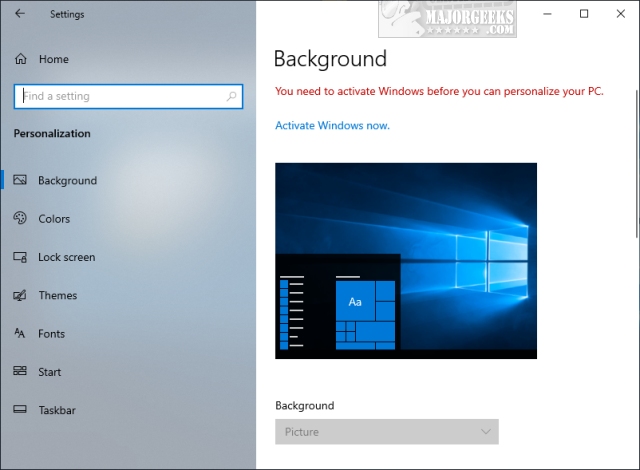Click the vertical scrollbar on the right
This screenshot has height=470, width=640.
(637, 163)
